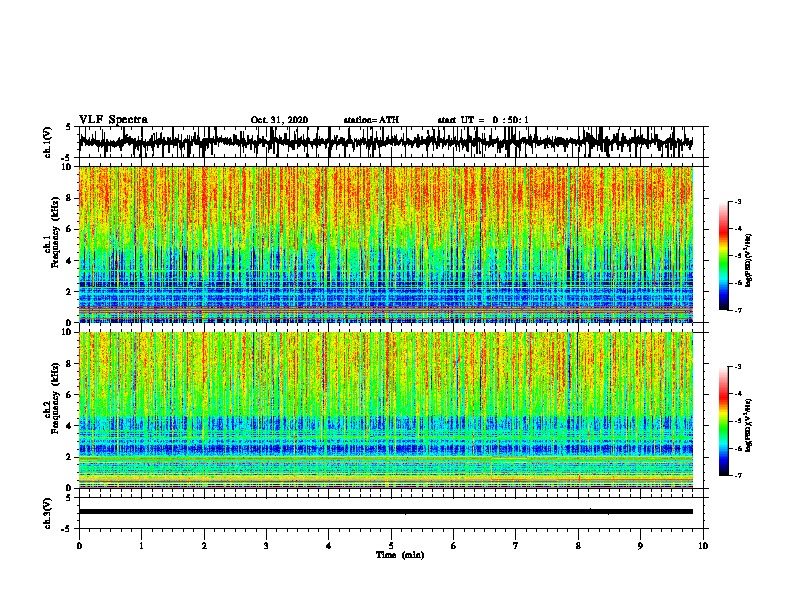
Task: Click the "-3" label on ch.1 color bar
Action: pyautogui.click(x=738, y=201)
